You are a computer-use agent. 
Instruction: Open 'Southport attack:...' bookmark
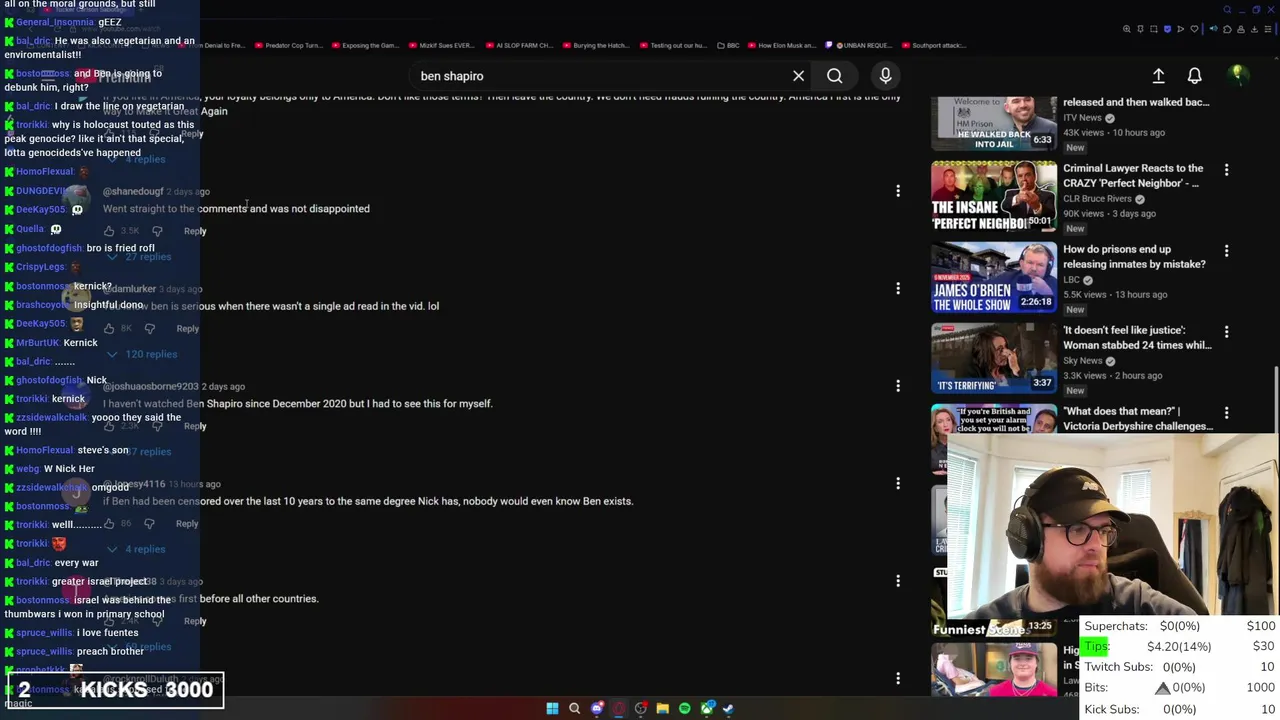coord(934,45)
